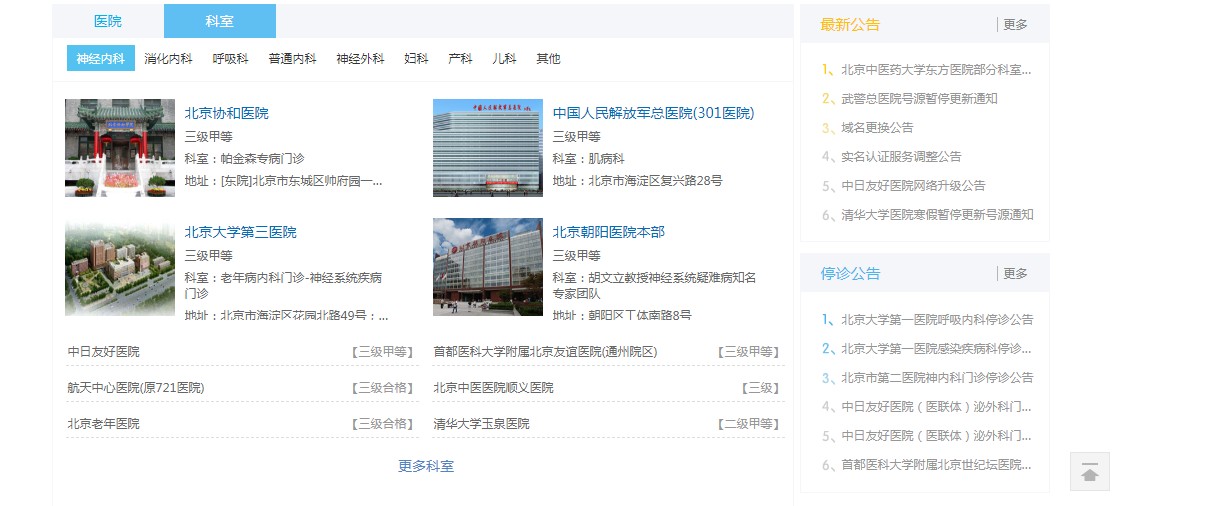The width and height of the screenshot is (1215, 506).
Task: Open 首都医科大学附属北京世纪坛医院 notice
Action: pyautogui.click(x=936, y=465)
